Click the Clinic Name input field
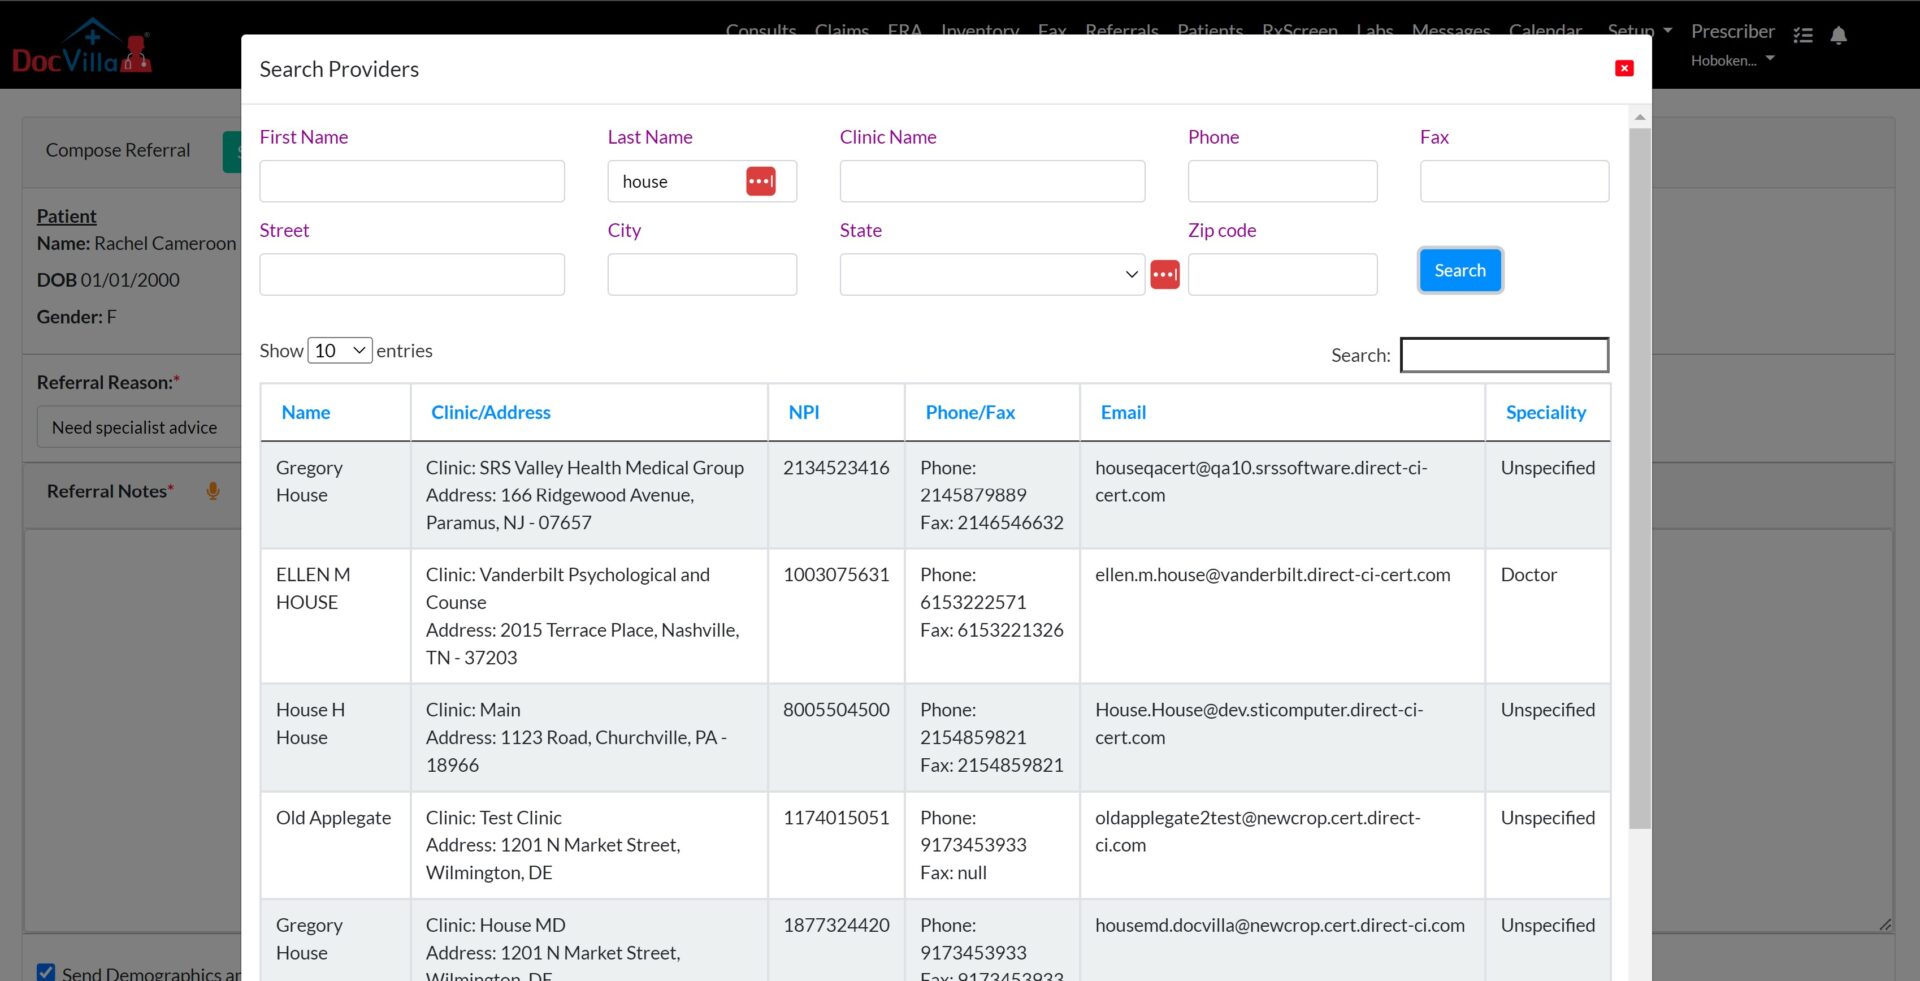This screenshot has height=981, width=1920. [x=991, y=181]
